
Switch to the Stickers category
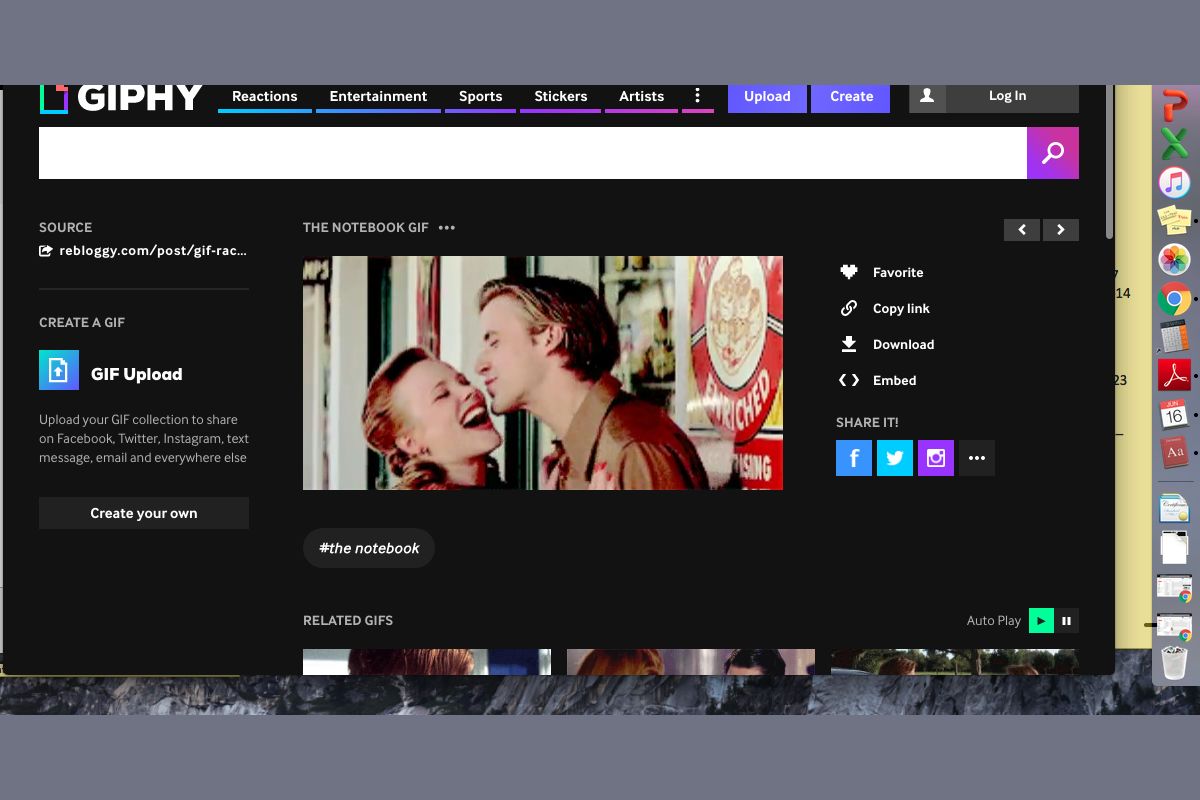click(x=560, y=96)
